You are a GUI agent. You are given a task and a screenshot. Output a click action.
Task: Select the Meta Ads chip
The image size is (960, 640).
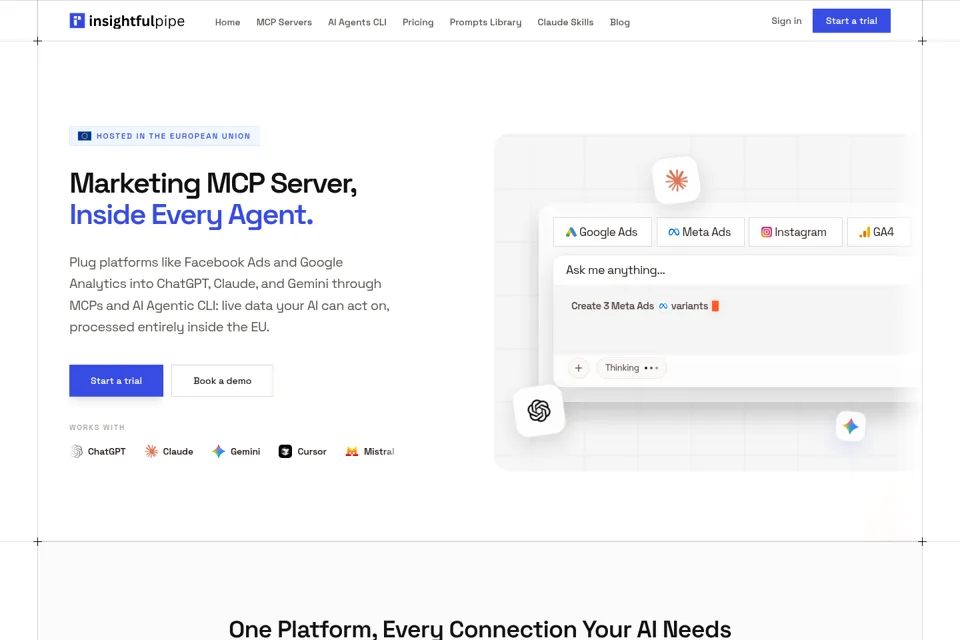(x=700, y=232)
